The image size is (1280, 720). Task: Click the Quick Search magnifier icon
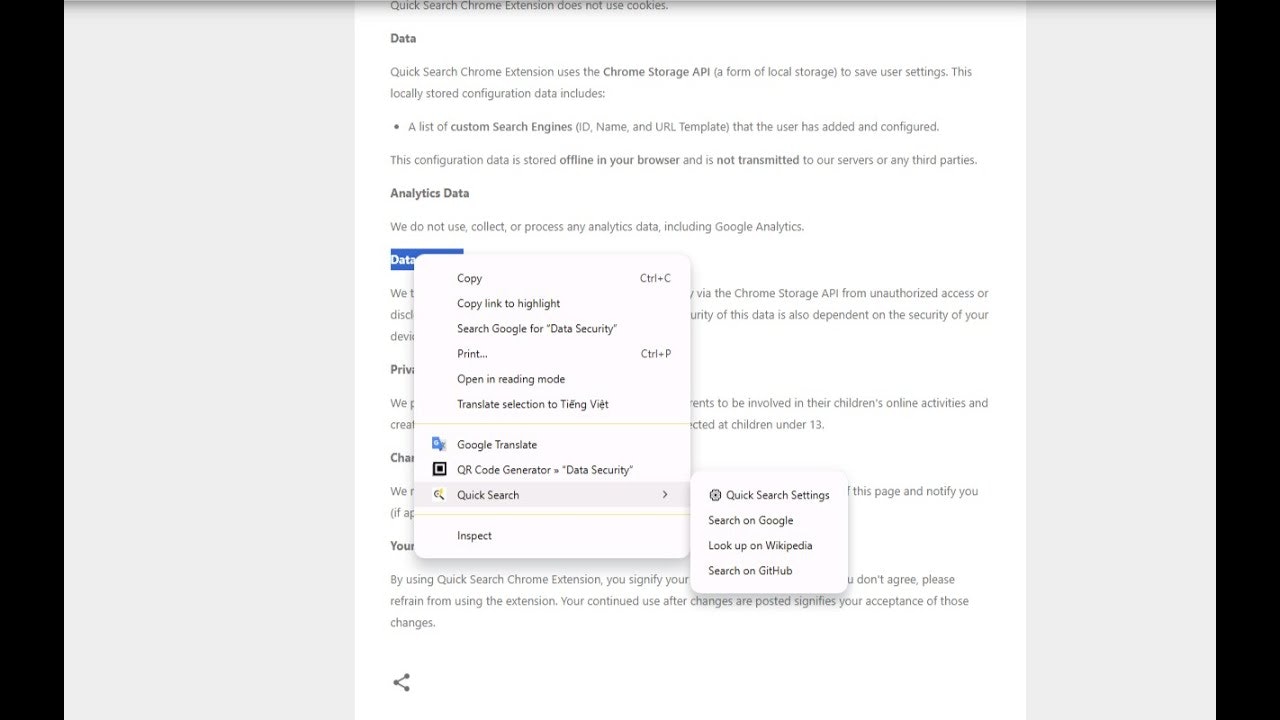click(439, 494)
